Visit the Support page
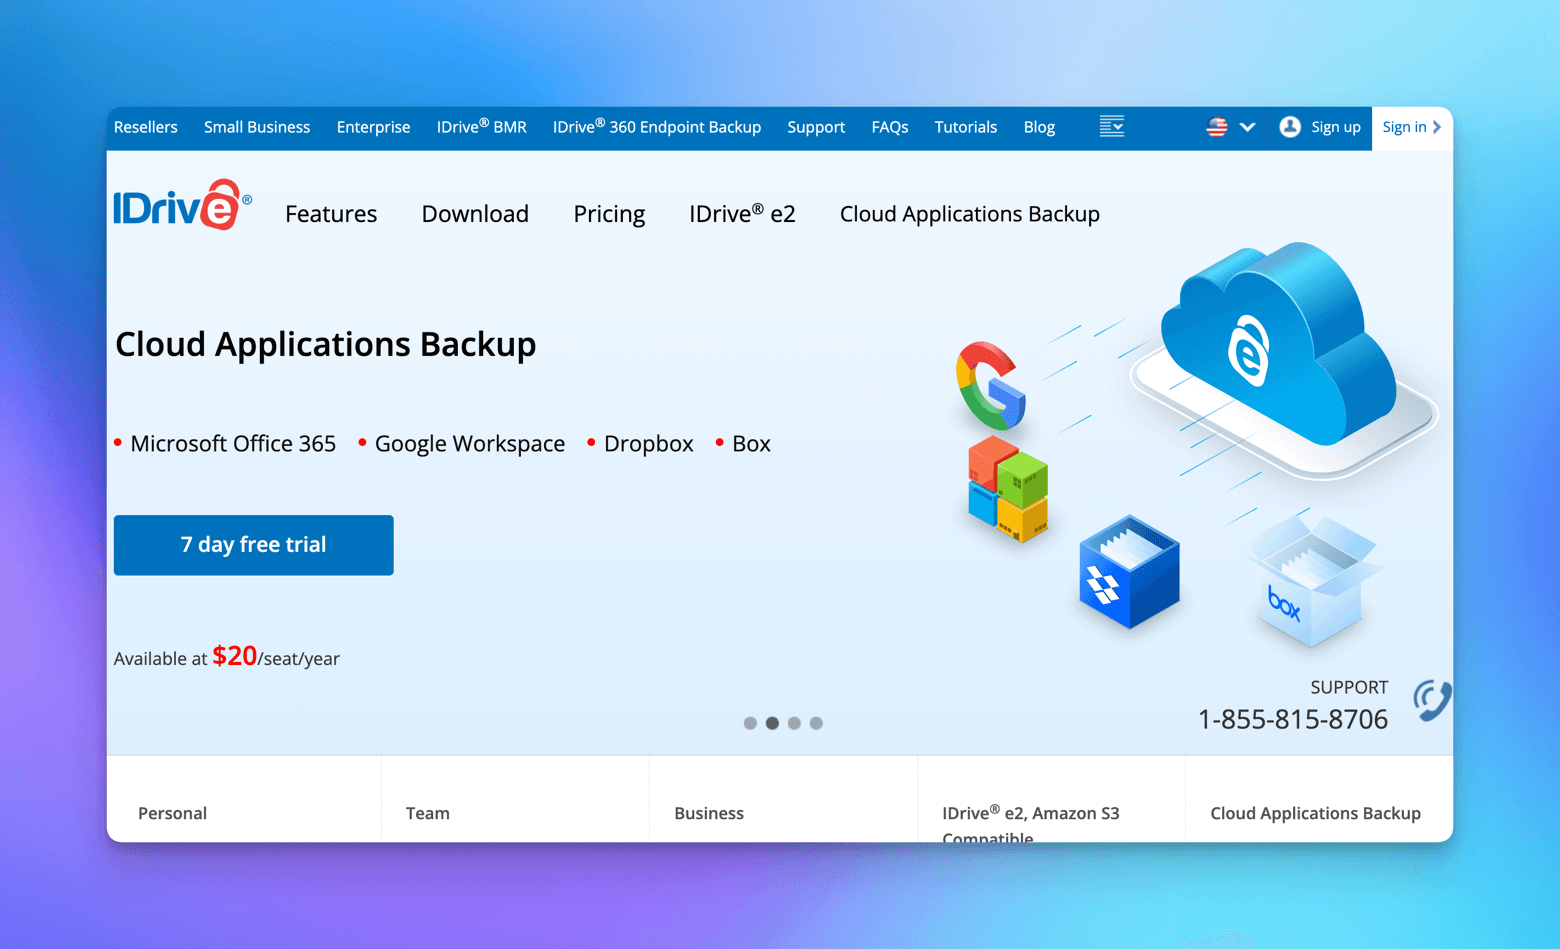This screenshot has width=1560, height=949. point(816,127)
